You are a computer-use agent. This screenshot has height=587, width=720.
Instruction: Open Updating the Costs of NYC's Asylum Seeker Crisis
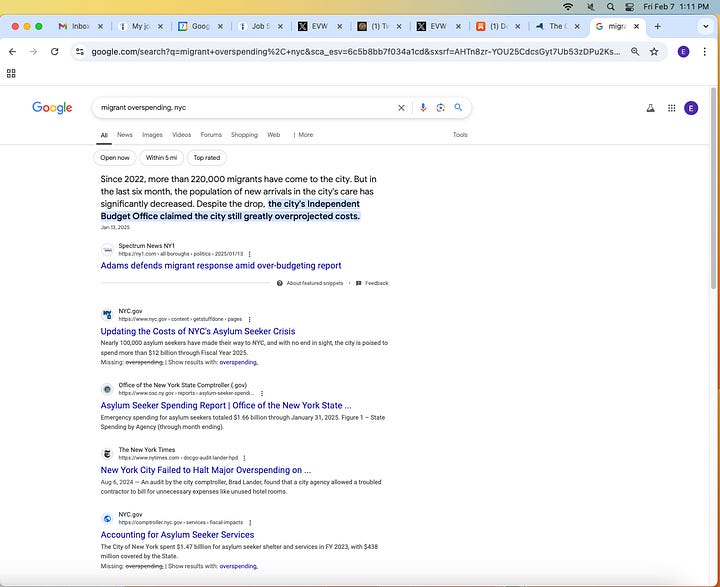(198, 331)
